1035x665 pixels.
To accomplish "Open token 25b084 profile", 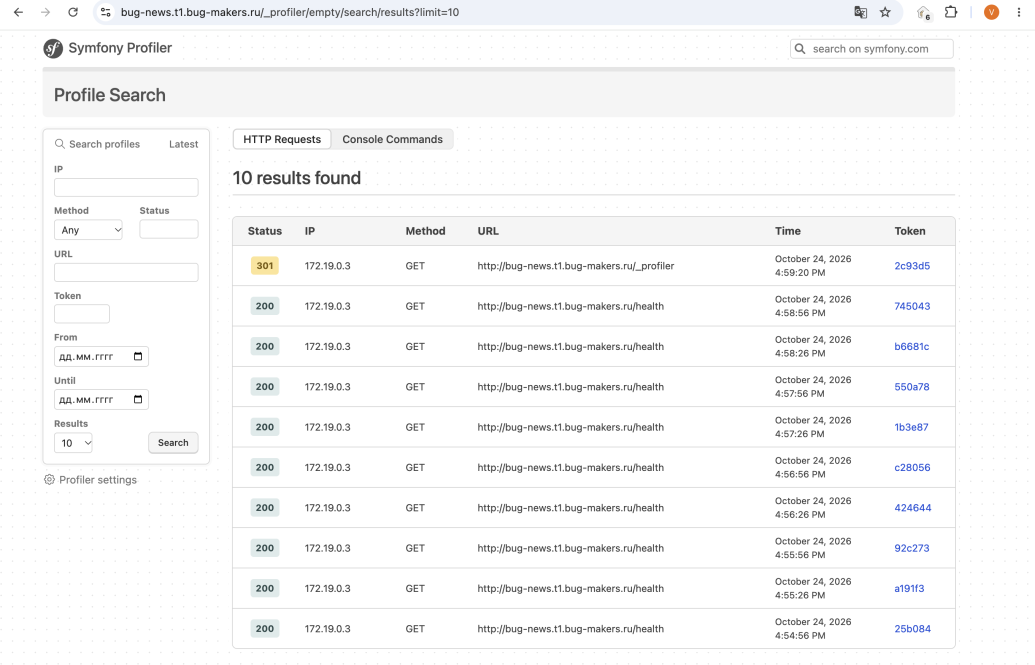I will tap(912, 628).
